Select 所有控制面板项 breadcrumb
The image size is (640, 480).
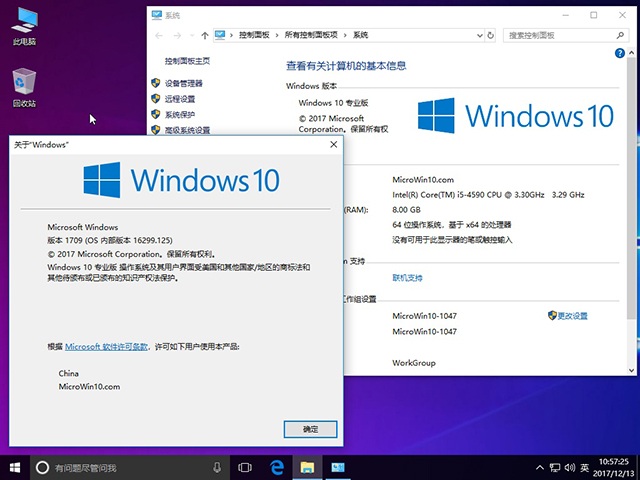[x=311, y=35]
